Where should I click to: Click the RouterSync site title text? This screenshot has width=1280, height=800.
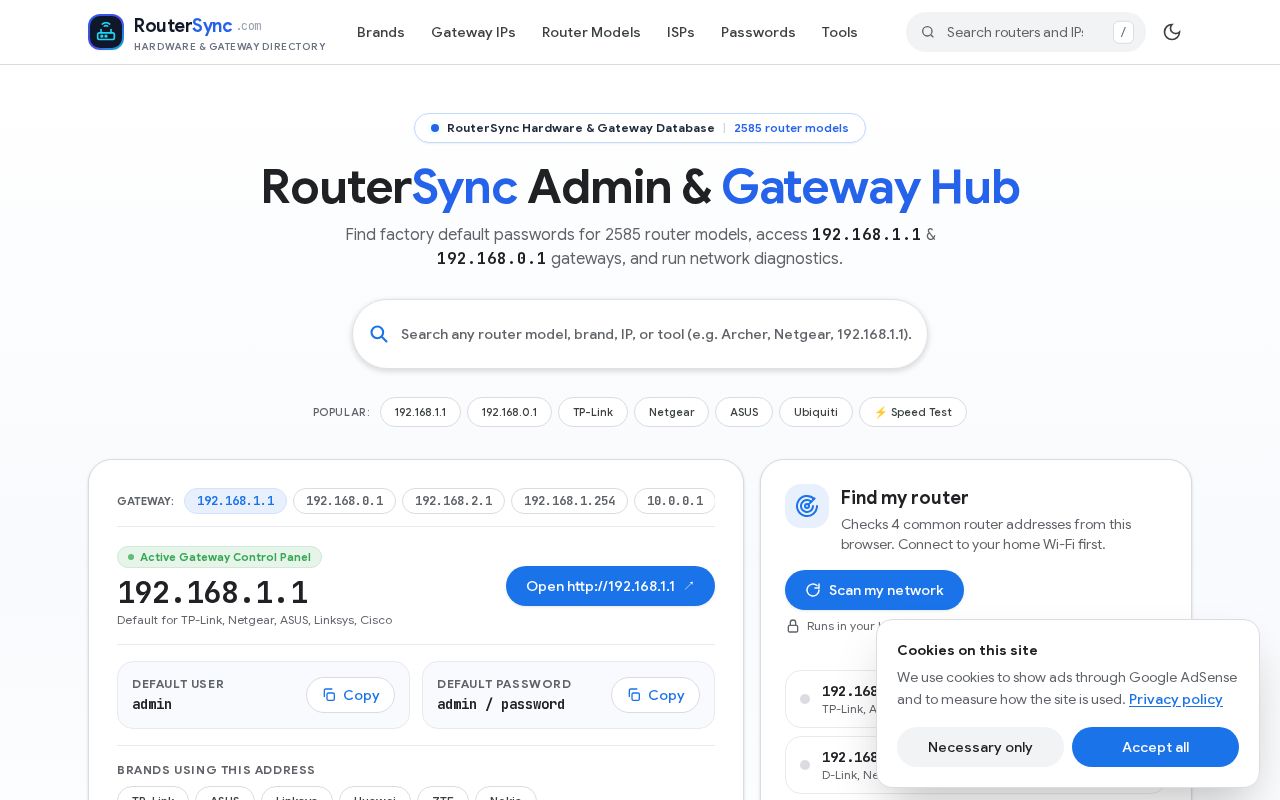coord(183,25)
